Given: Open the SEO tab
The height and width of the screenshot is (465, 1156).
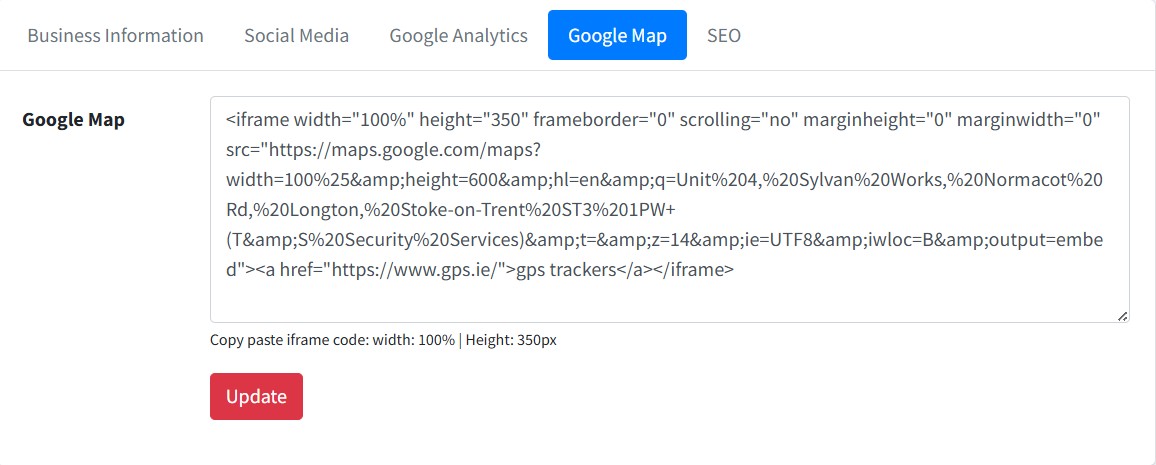Looking at the screenshot, I should tap(723, 35).
